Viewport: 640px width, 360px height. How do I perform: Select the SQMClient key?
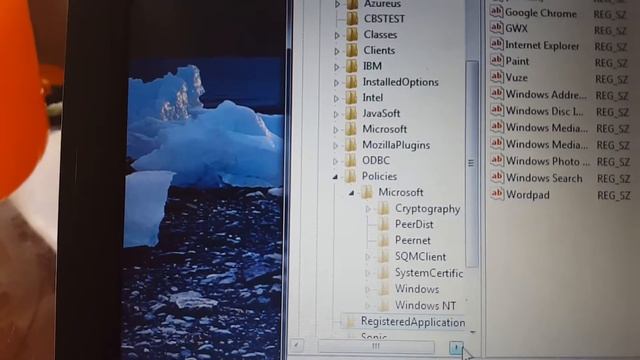point(420,257)
